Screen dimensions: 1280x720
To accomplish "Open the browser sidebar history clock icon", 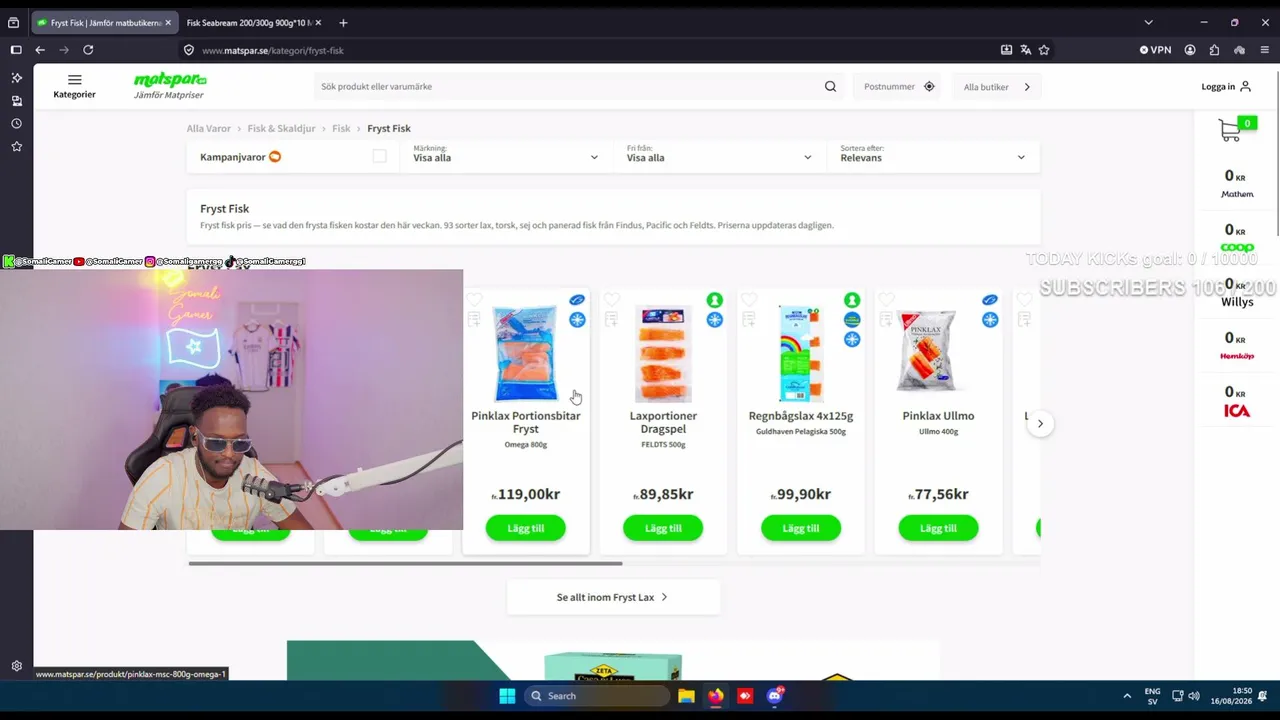I will click(x=16, y=124).
